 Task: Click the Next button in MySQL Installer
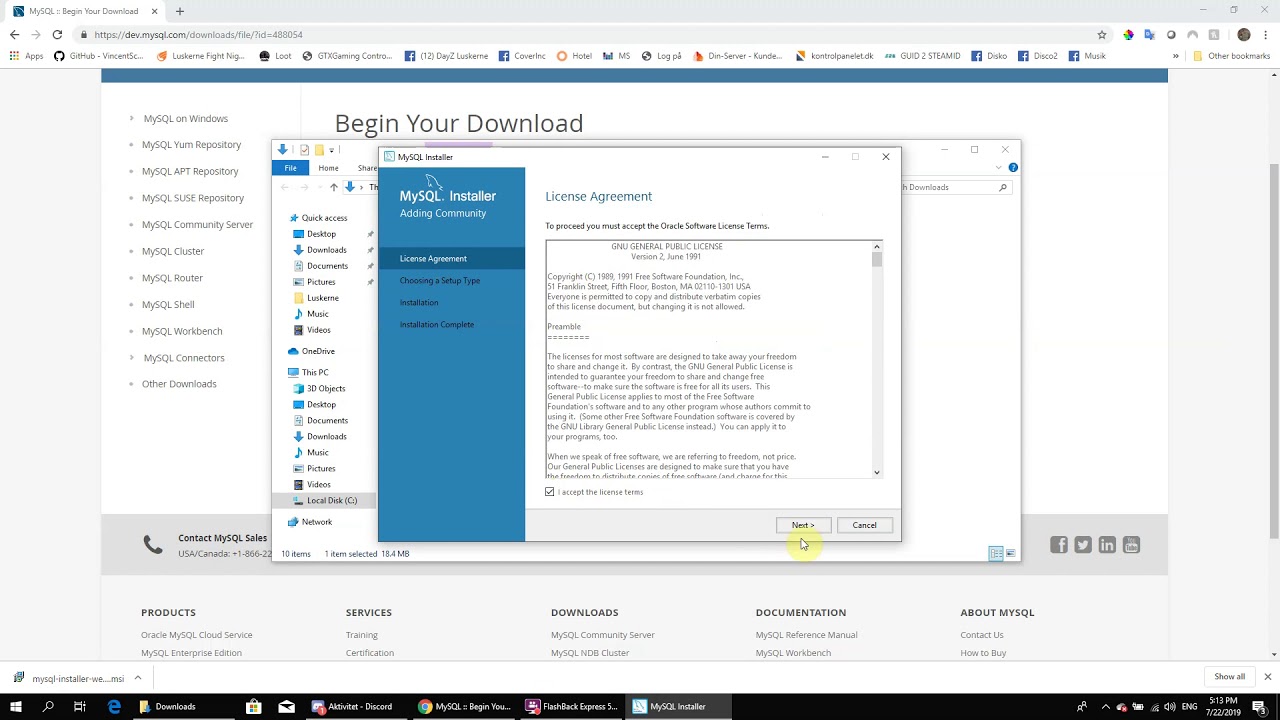803,525
